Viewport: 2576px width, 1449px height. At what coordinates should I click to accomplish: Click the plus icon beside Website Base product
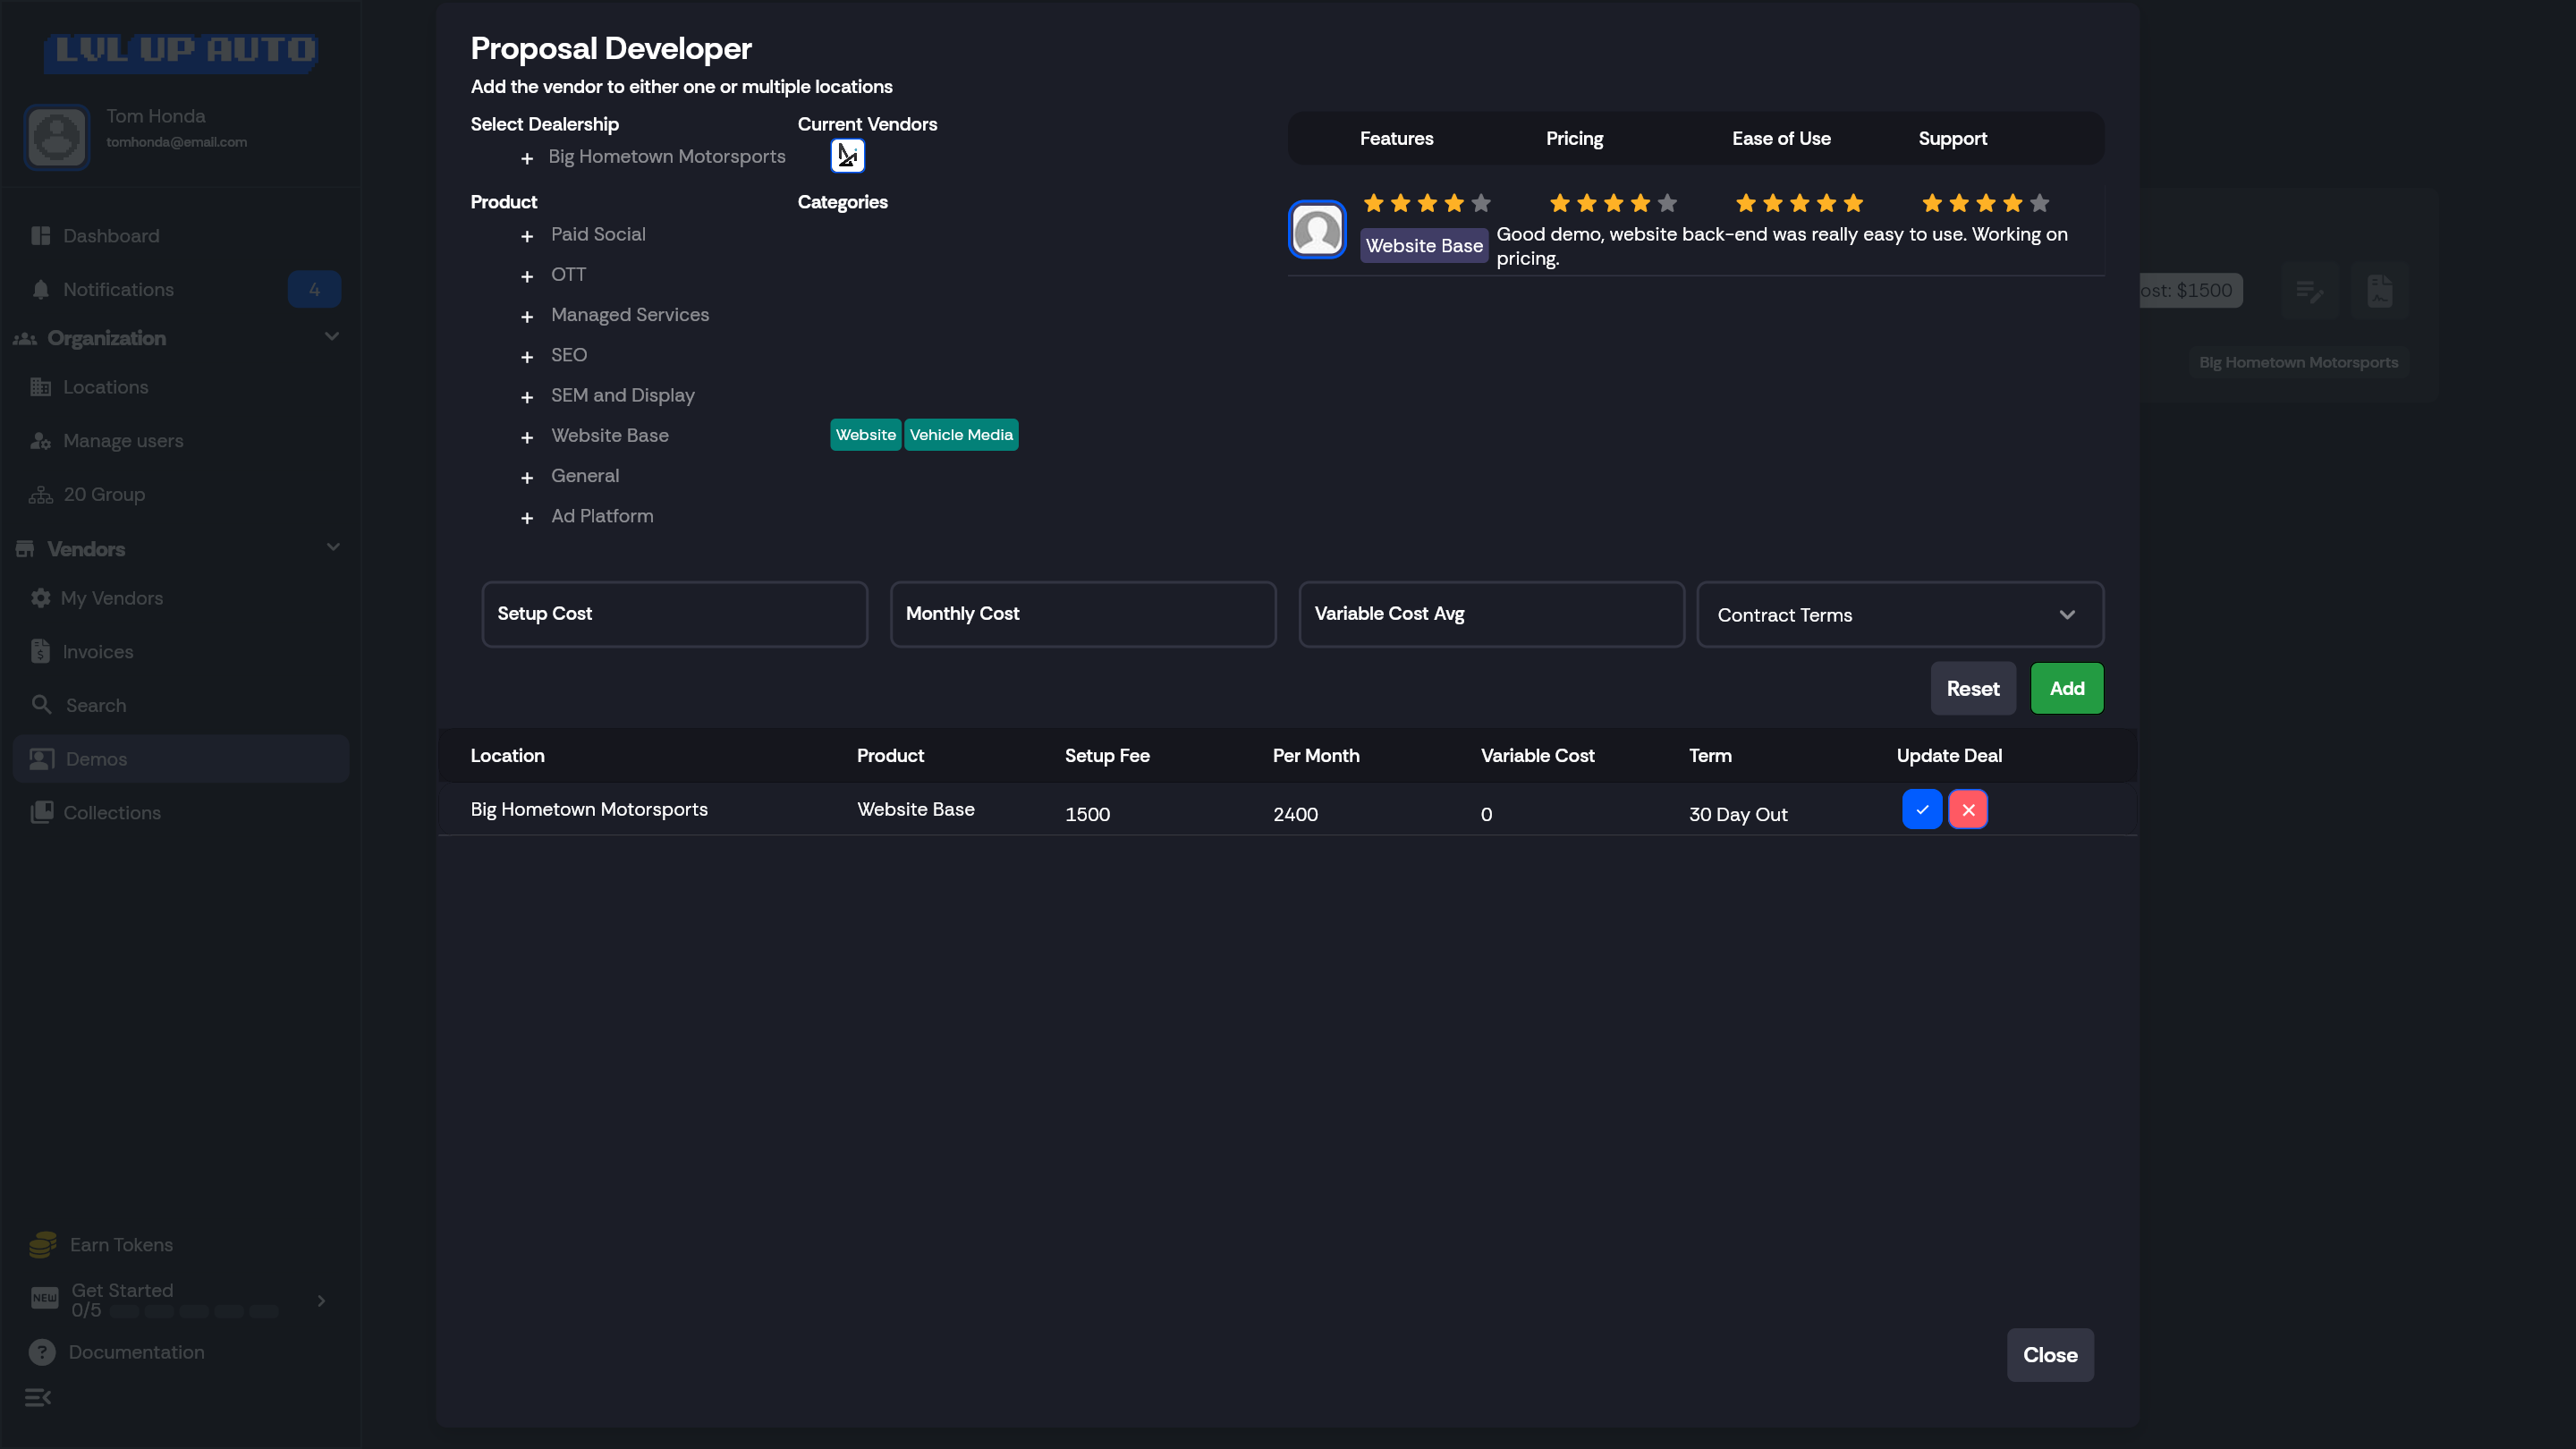527,437
